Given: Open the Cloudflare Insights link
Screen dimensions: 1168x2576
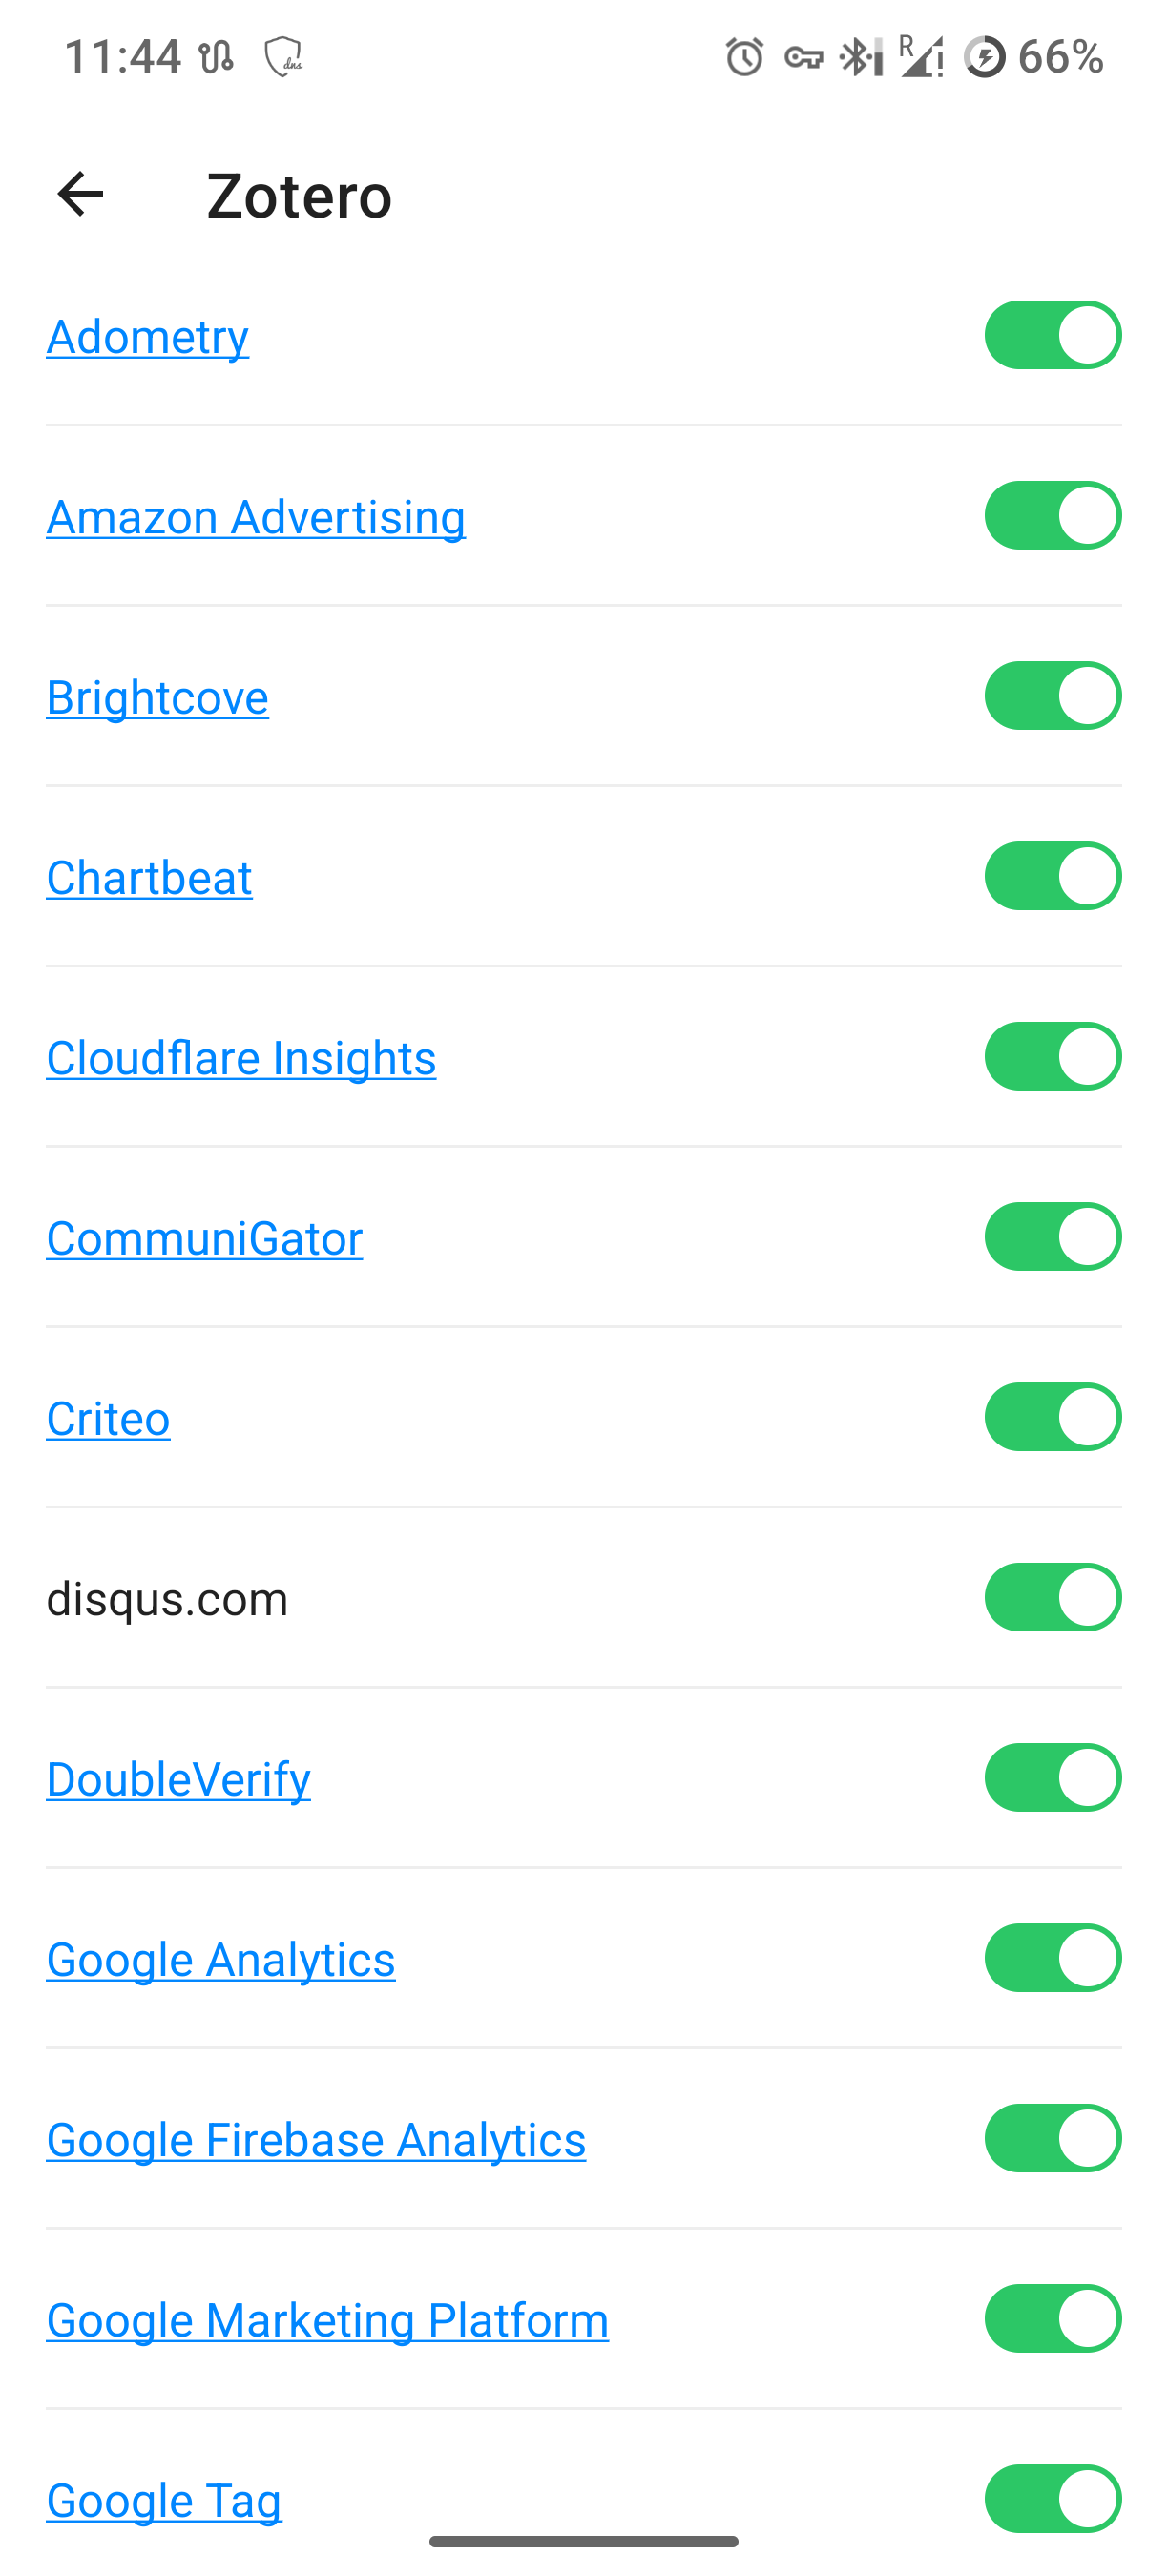Looking at the screenshot, I should [x=241, y=1058].
